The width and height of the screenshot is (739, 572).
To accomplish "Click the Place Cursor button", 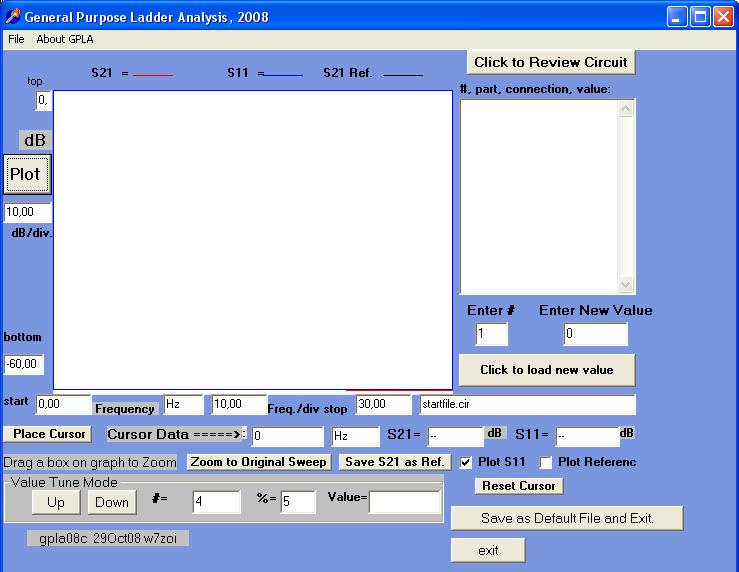I will coord(47,434).
